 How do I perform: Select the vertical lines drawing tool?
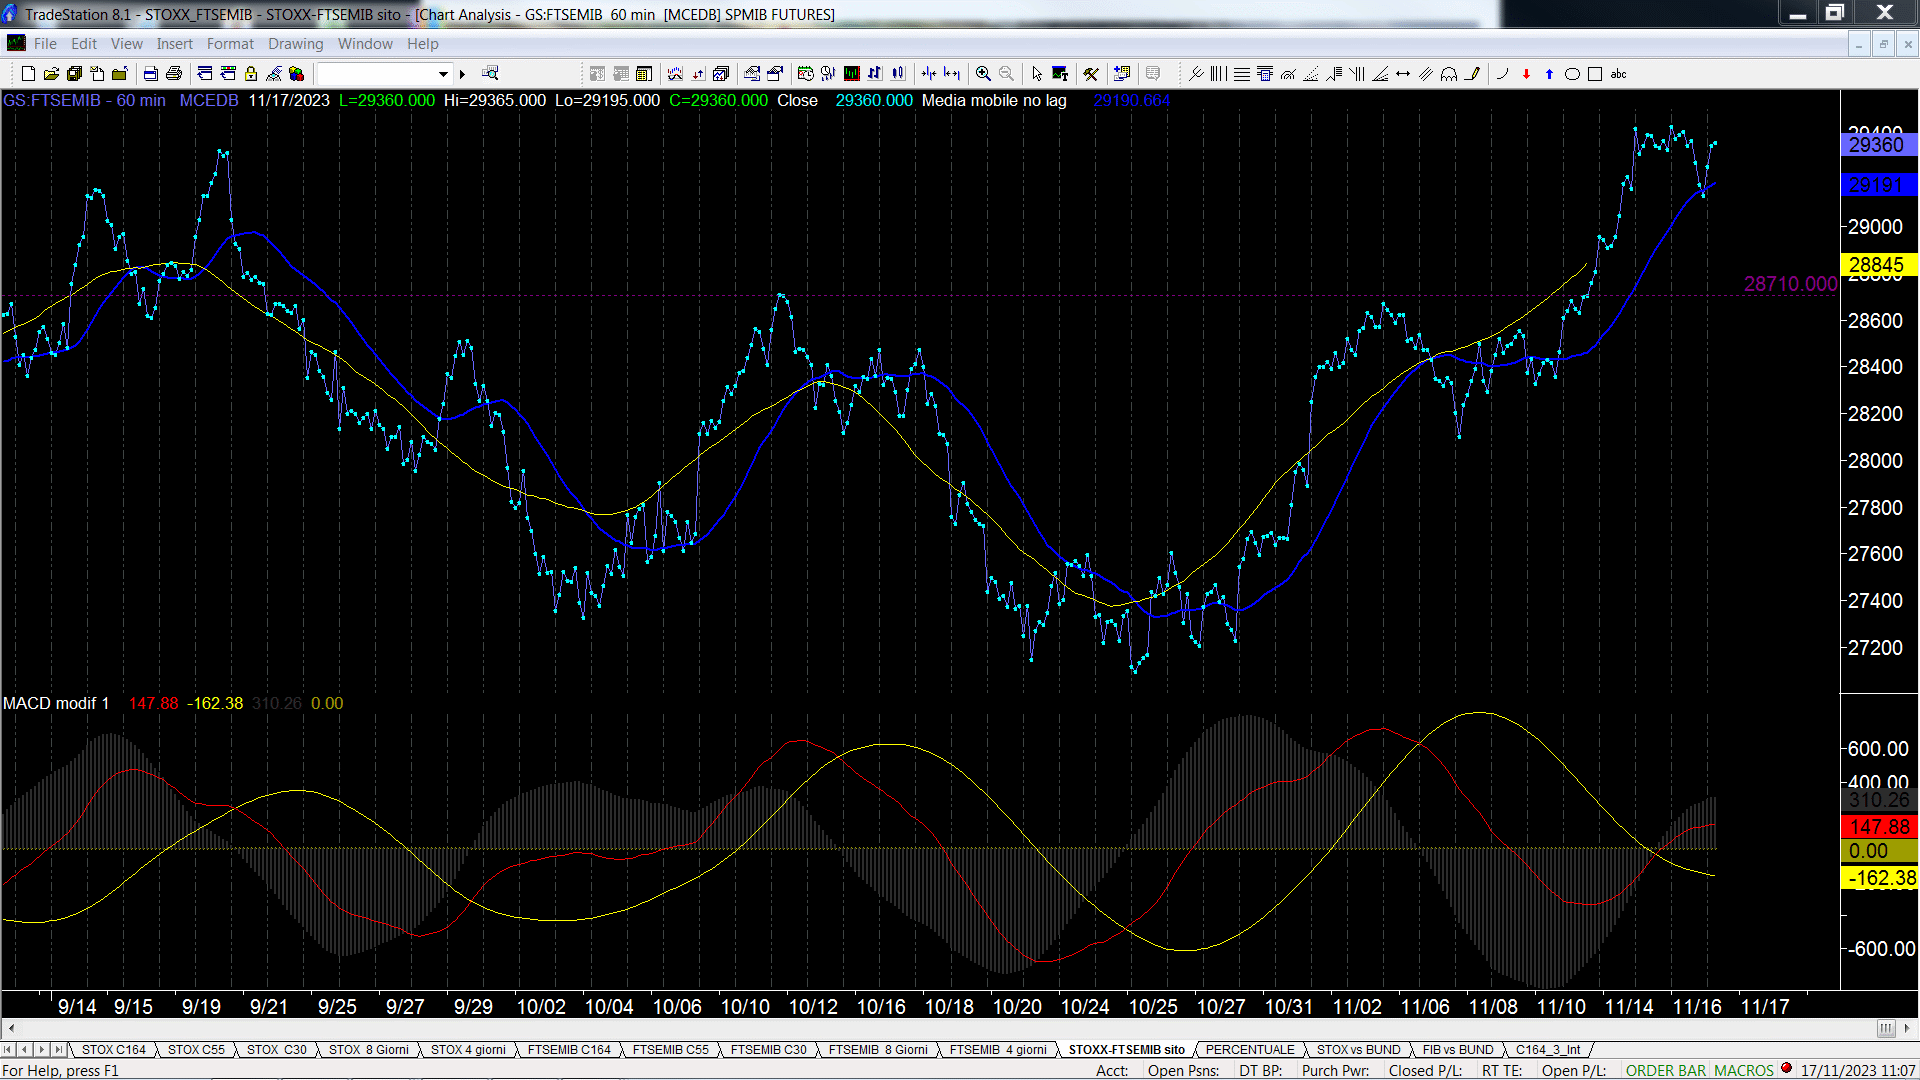(x=1218, y=73)
